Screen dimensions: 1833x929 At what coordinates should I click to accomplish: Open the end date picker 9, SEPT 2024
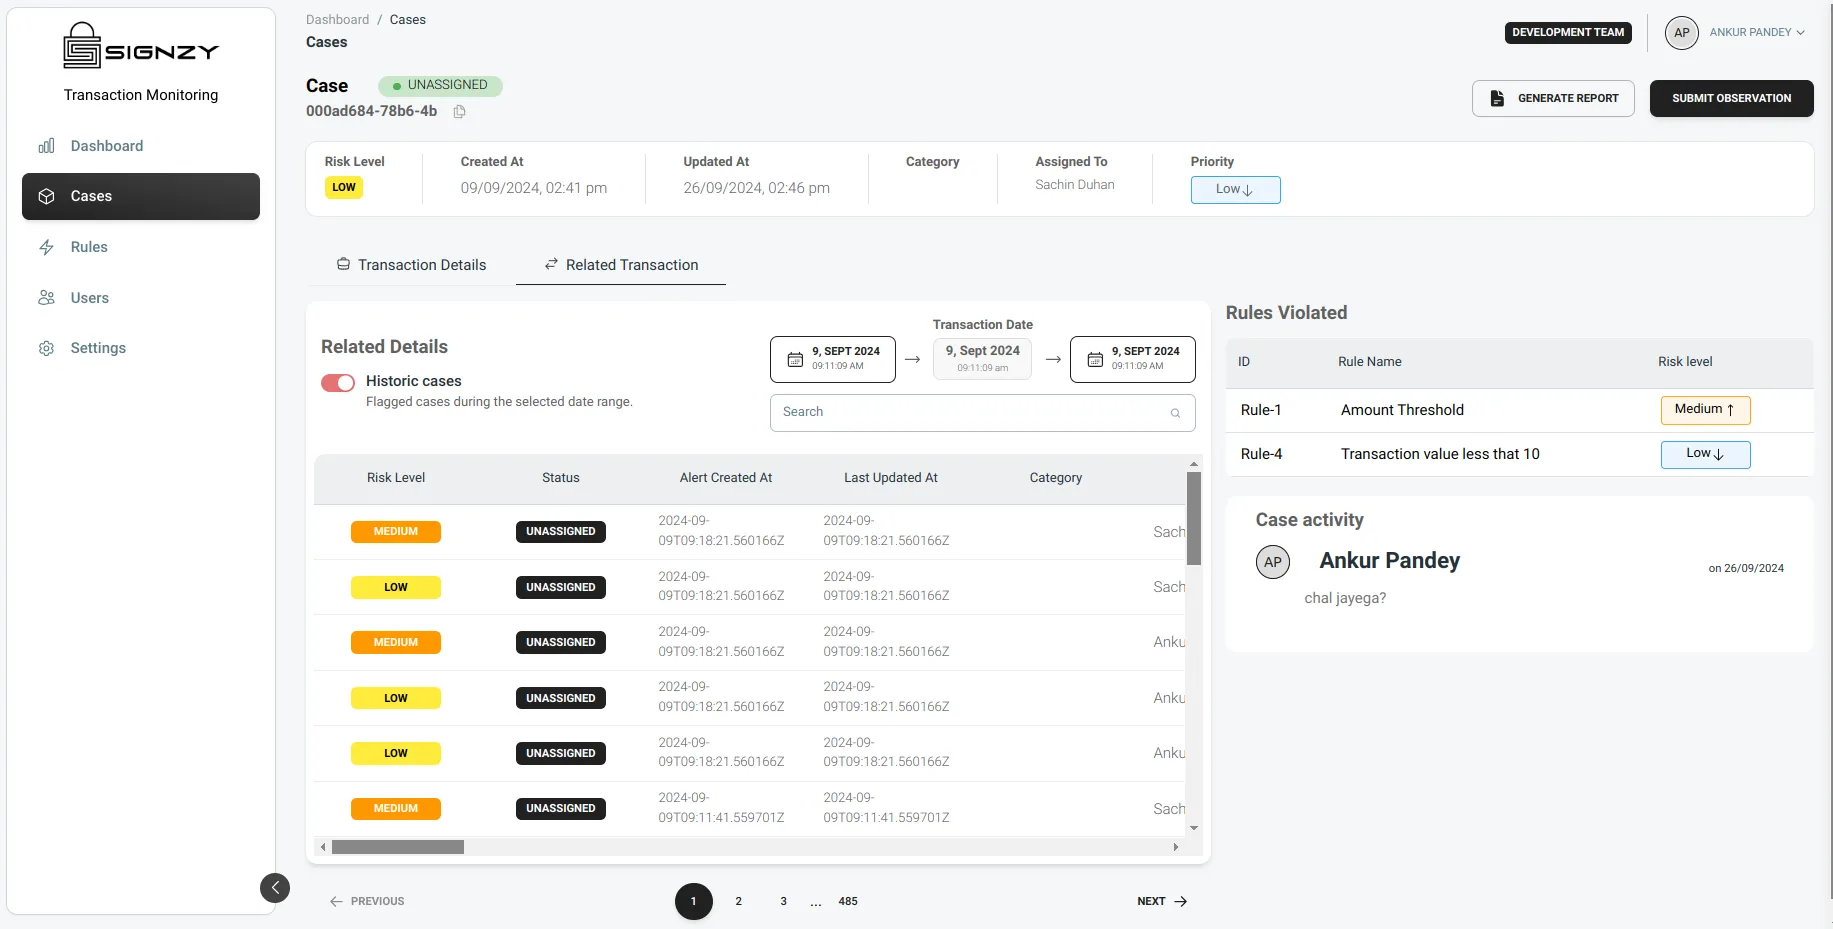(x=1133, y=359)
